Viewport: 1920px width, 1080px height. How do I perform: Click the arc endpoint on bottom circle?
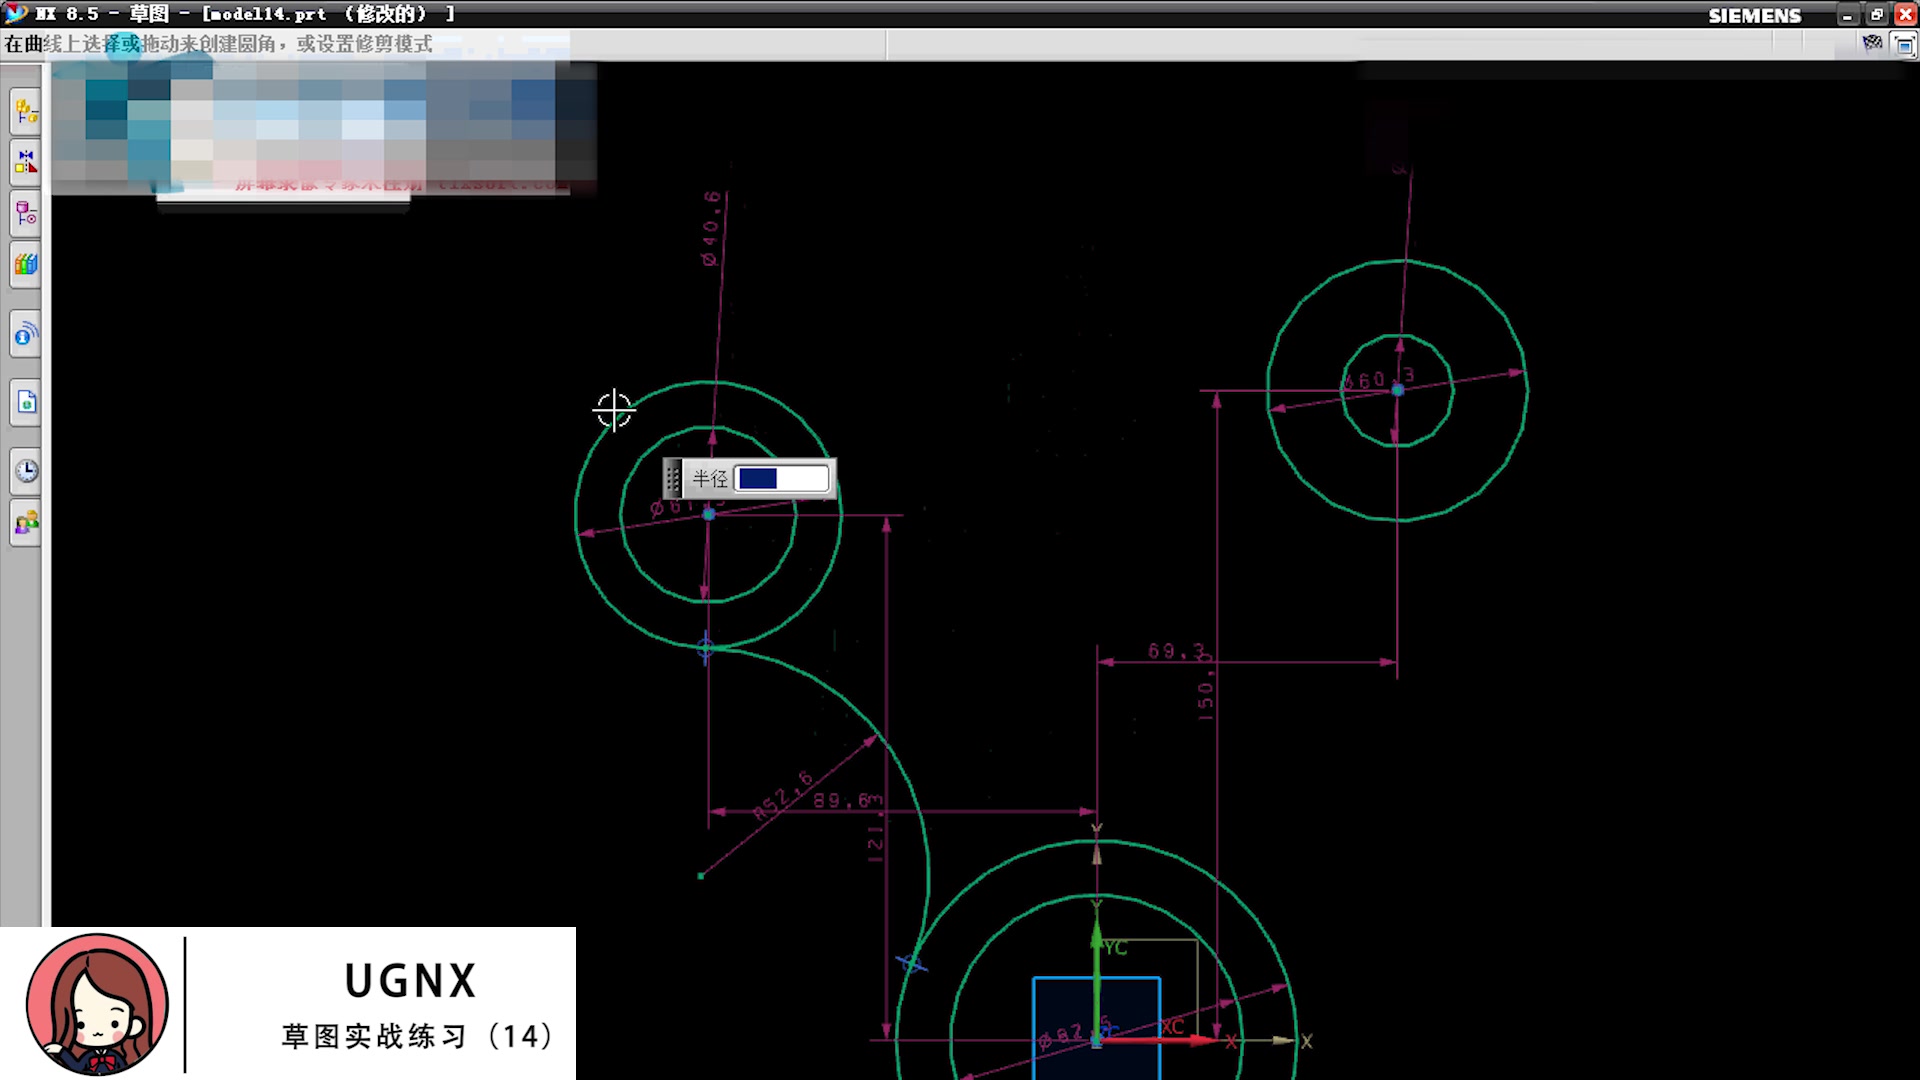911,964
